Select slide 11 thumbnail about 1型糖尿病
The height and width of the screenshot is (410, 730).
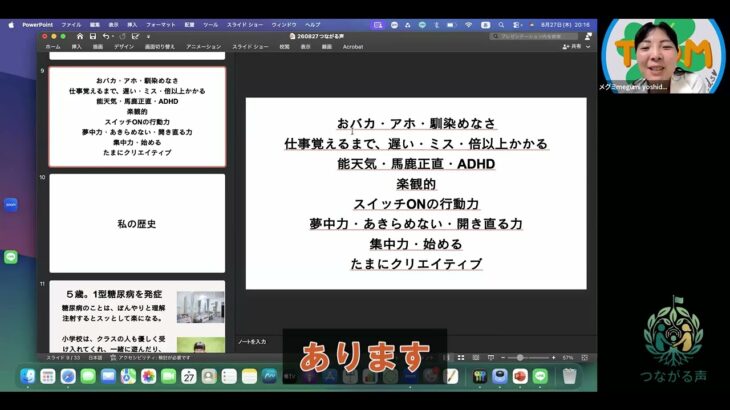[x=137, y=316]
